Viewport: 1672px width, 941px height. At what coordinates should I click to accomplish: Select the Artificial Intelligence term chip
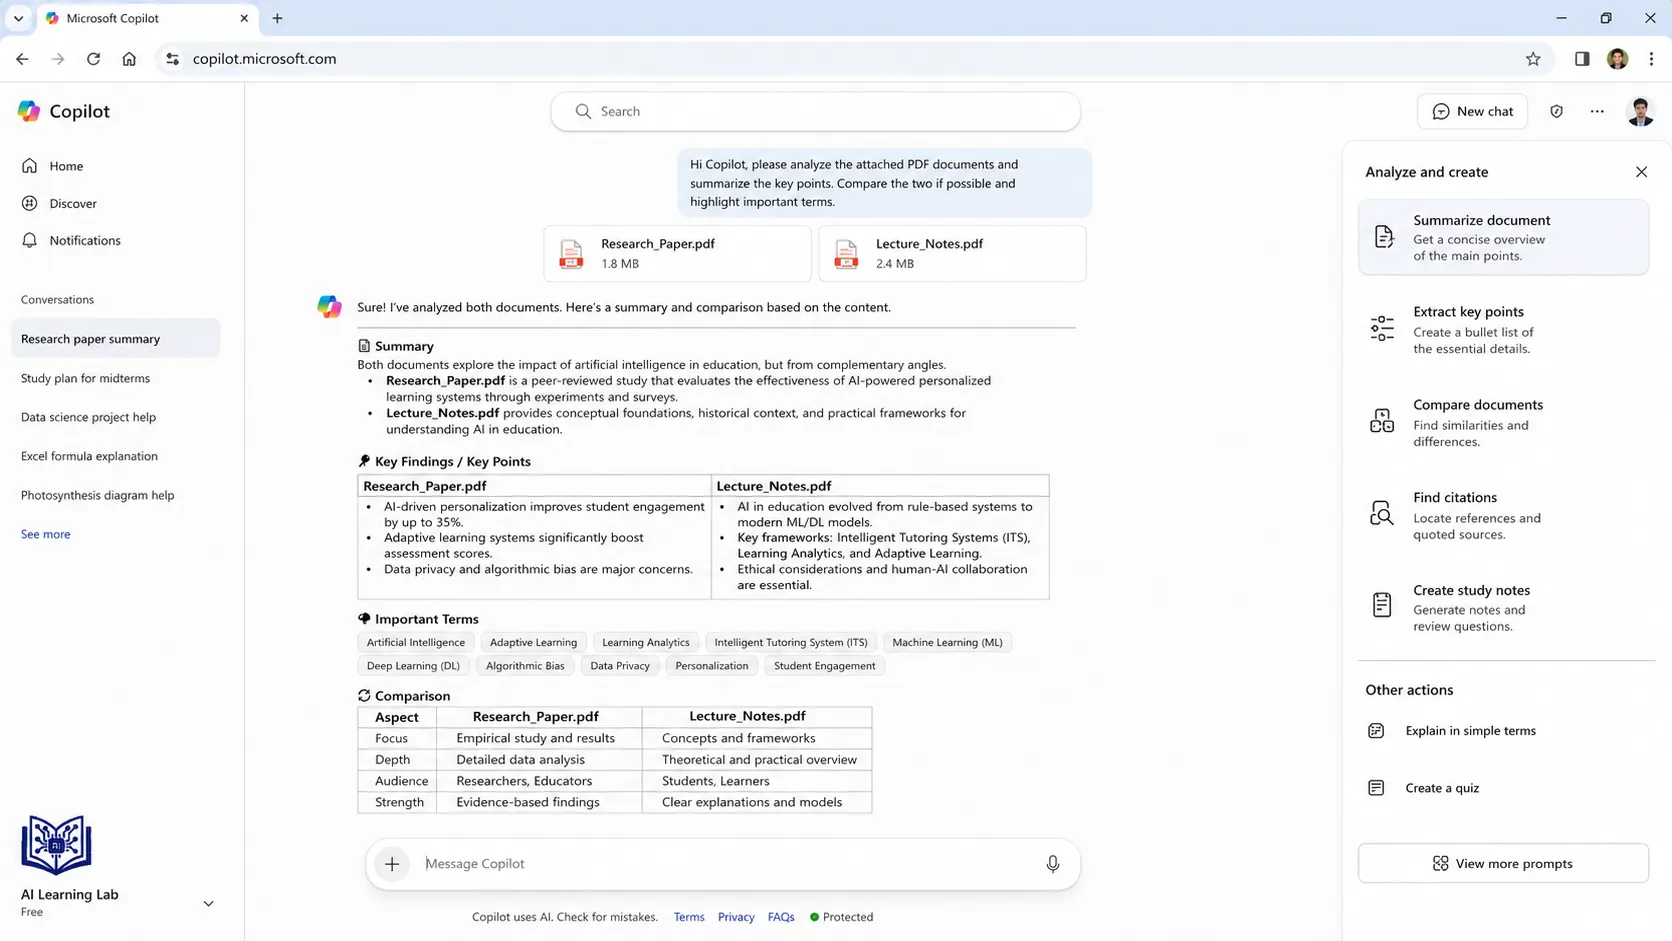click(416, 642)
